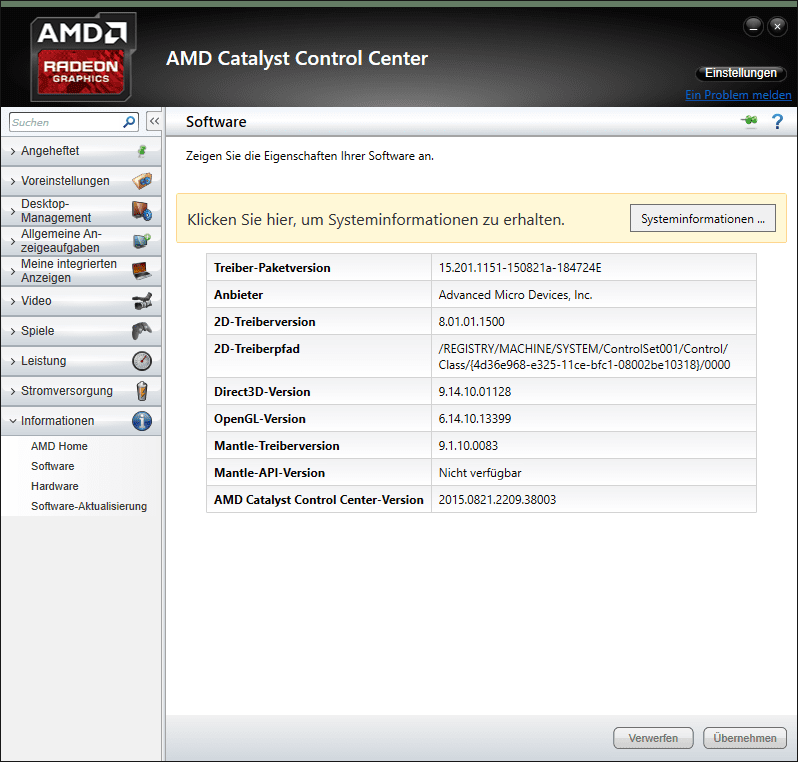Image resolution: width=798 pixels, height=762 pixels.
Task: Collapse the sidebar with the double-arrow button
Action: pyautogui.click(x=154, y=121)
